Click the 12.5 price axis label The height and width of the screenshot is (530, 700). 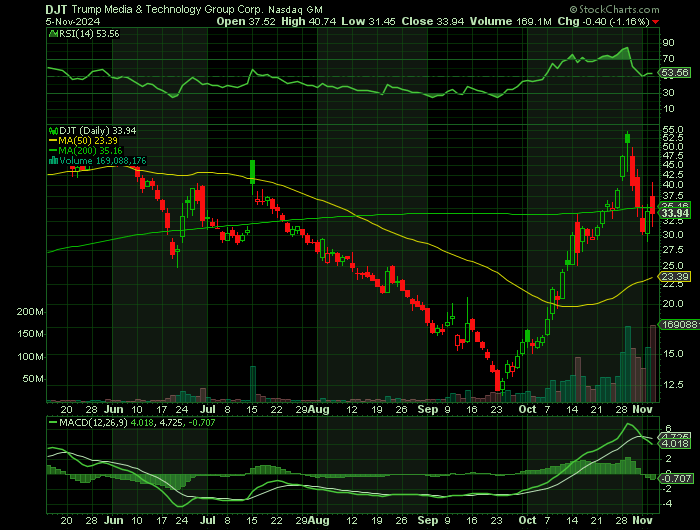pos(673,385)
